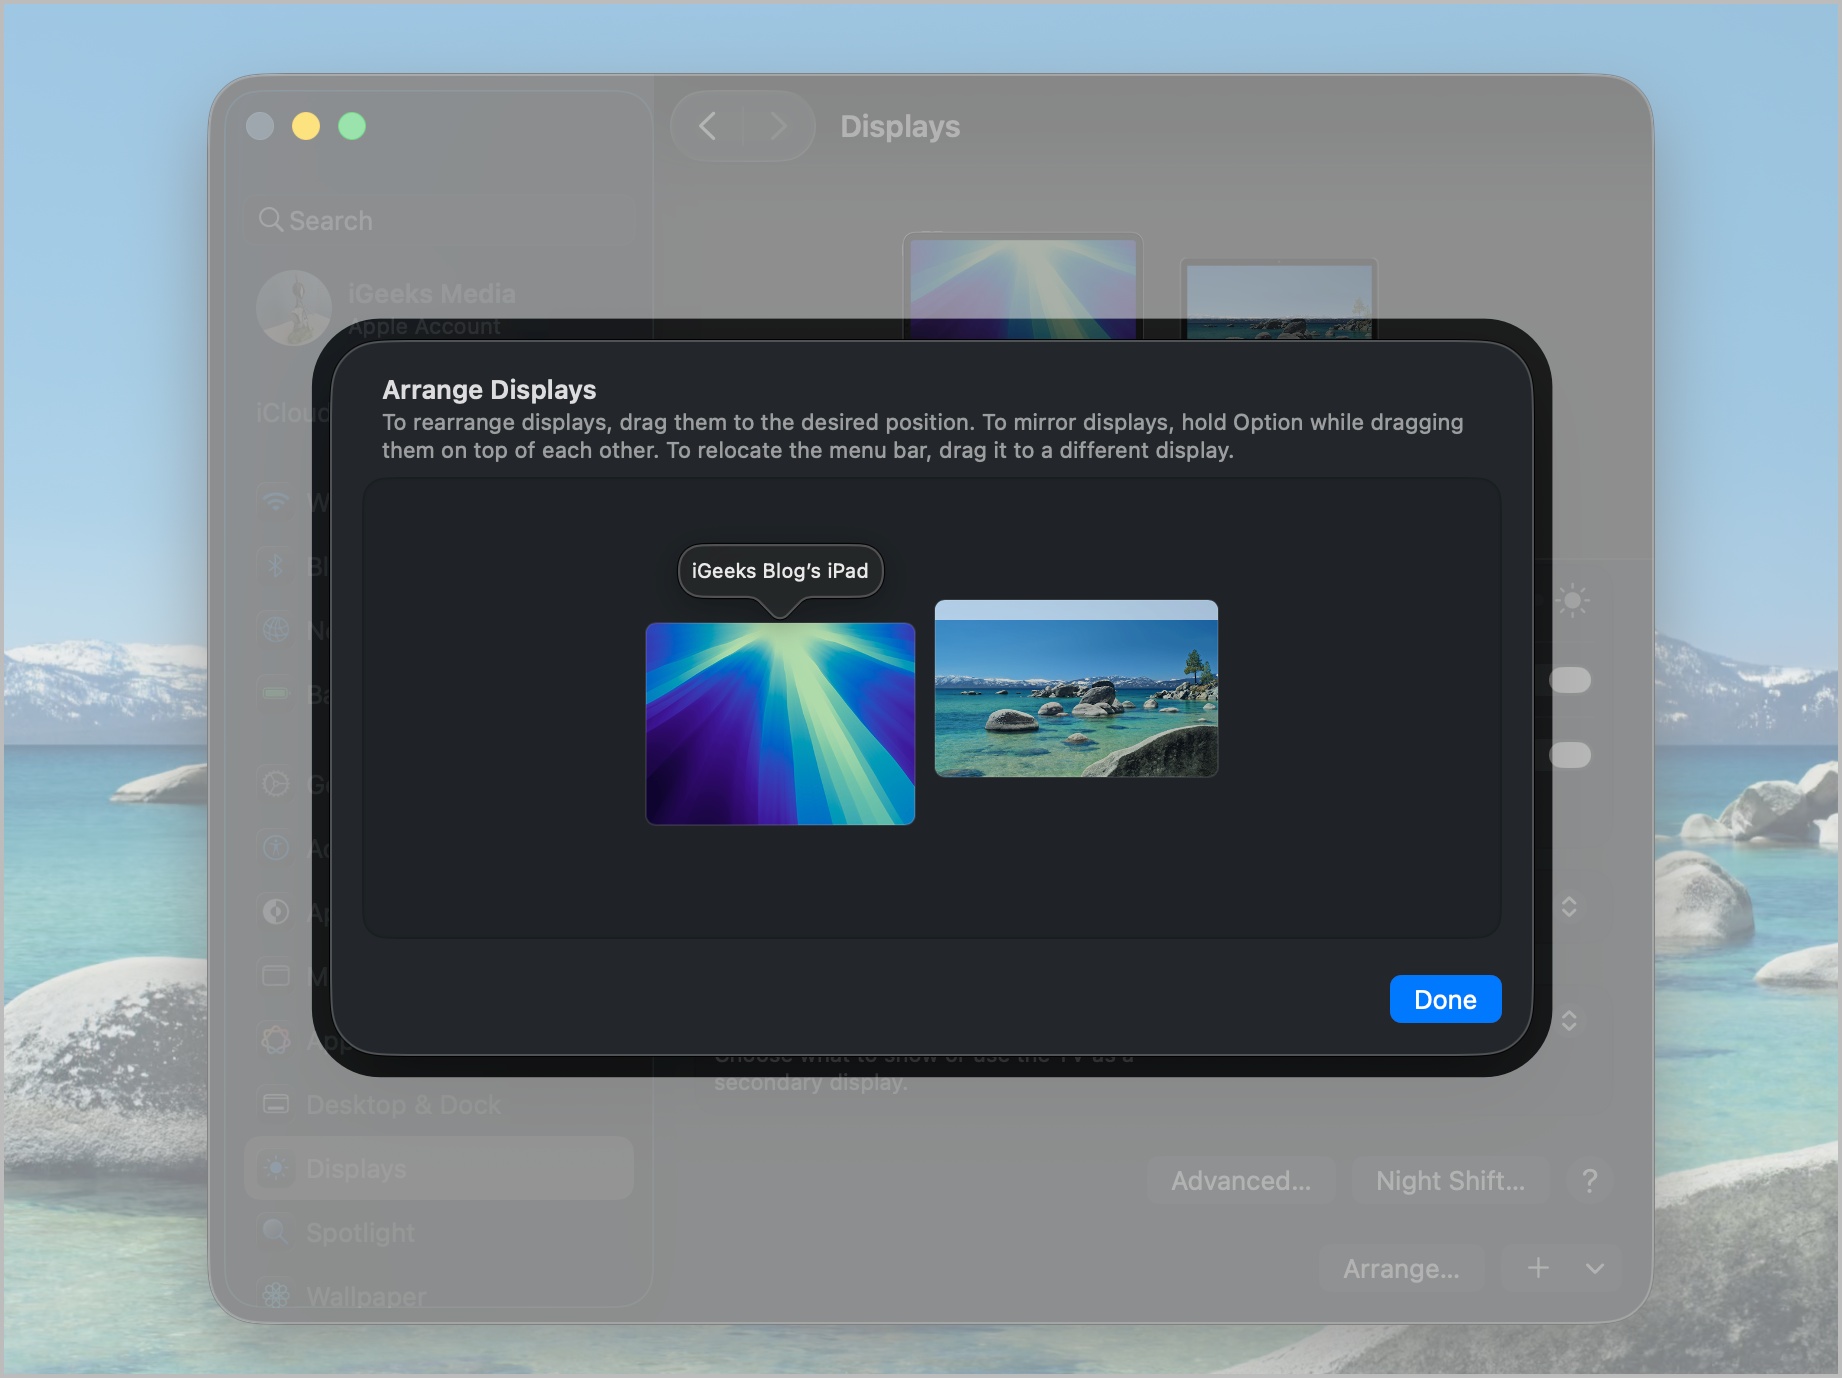Screen dimensions: 1842x1378
Task: Select the Wi-Fi icon in the sidebar
Action: coord(276,503)
